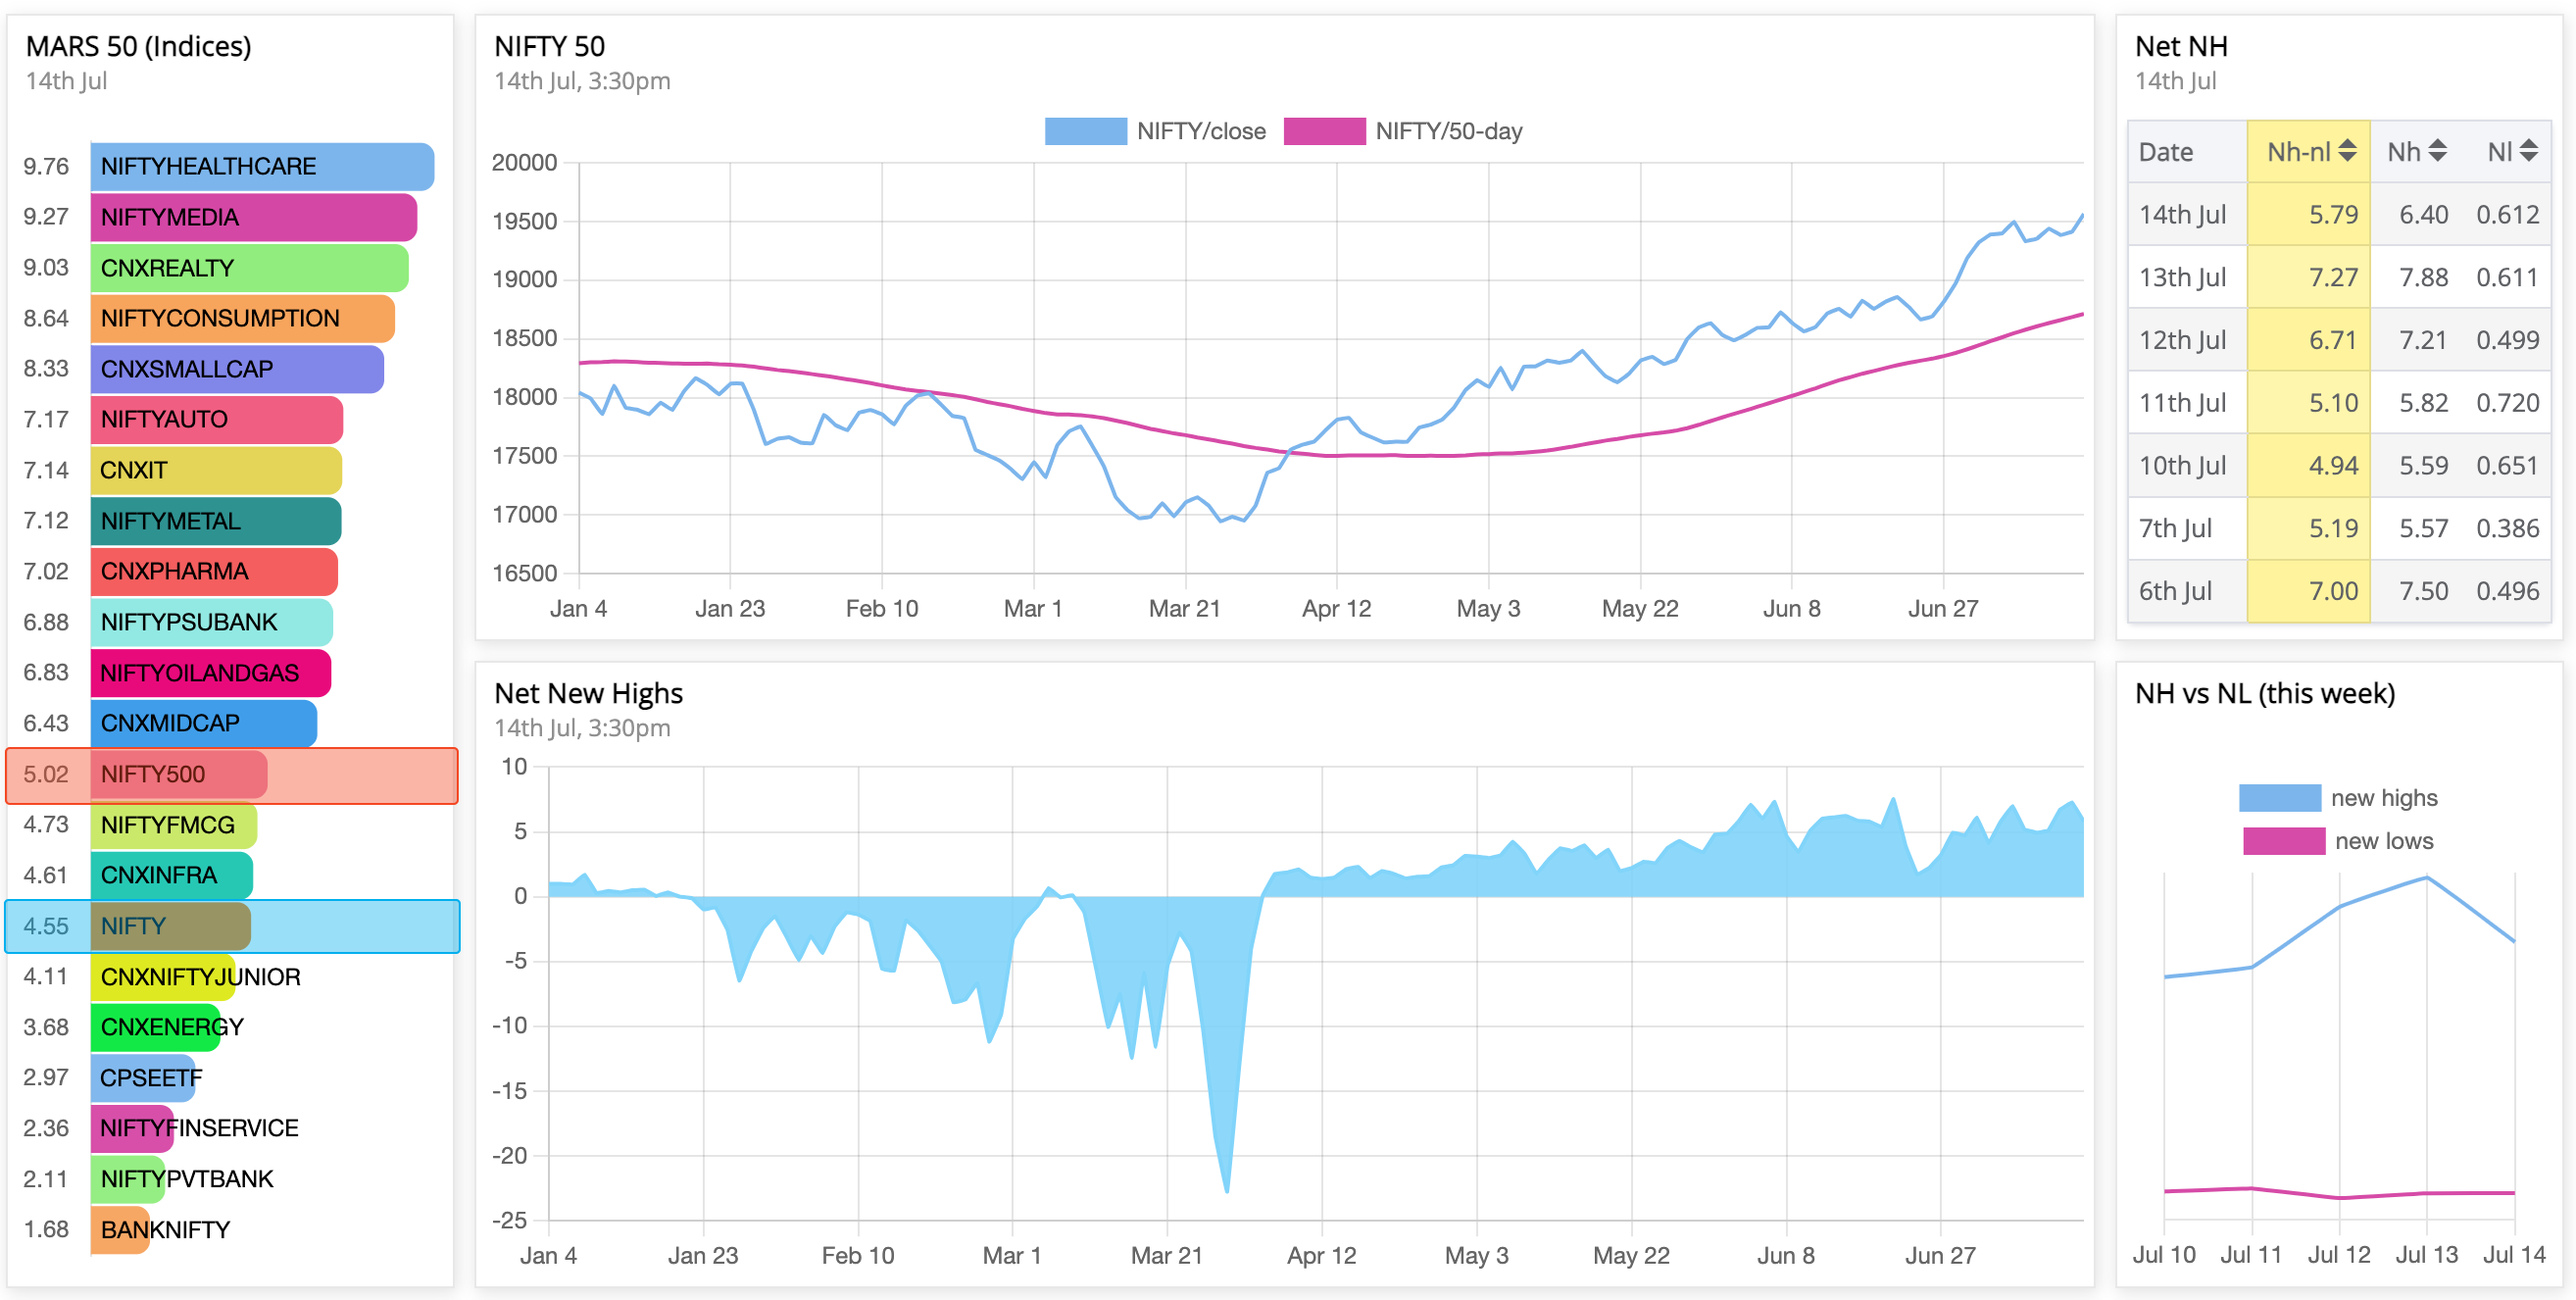Select the CNXREALTY bar
The image size is (2576, 1300).
[250, 268]
